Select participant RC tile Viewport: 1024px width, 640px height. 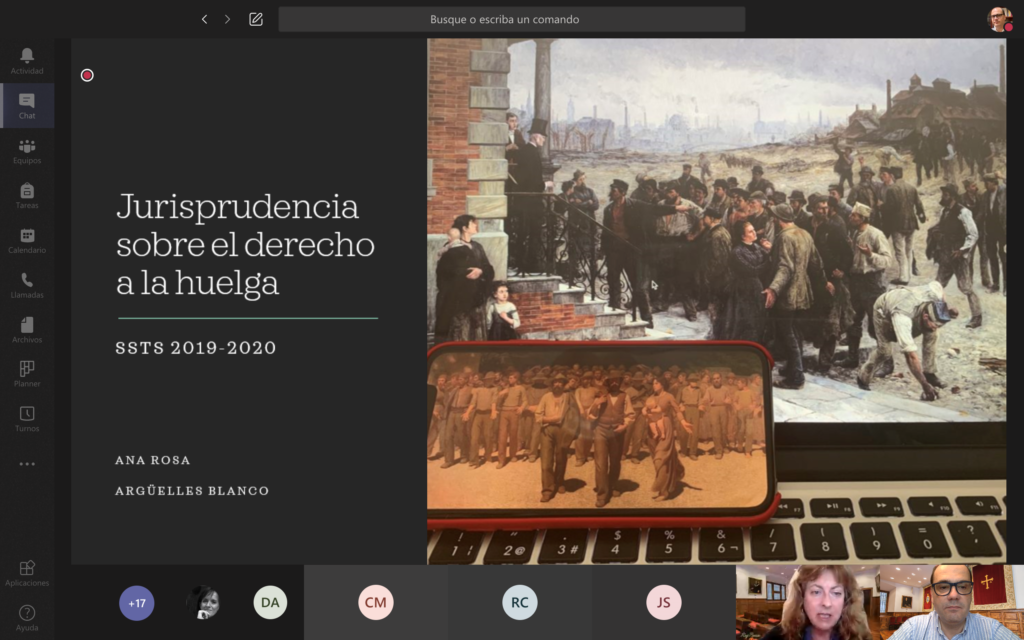520,602
